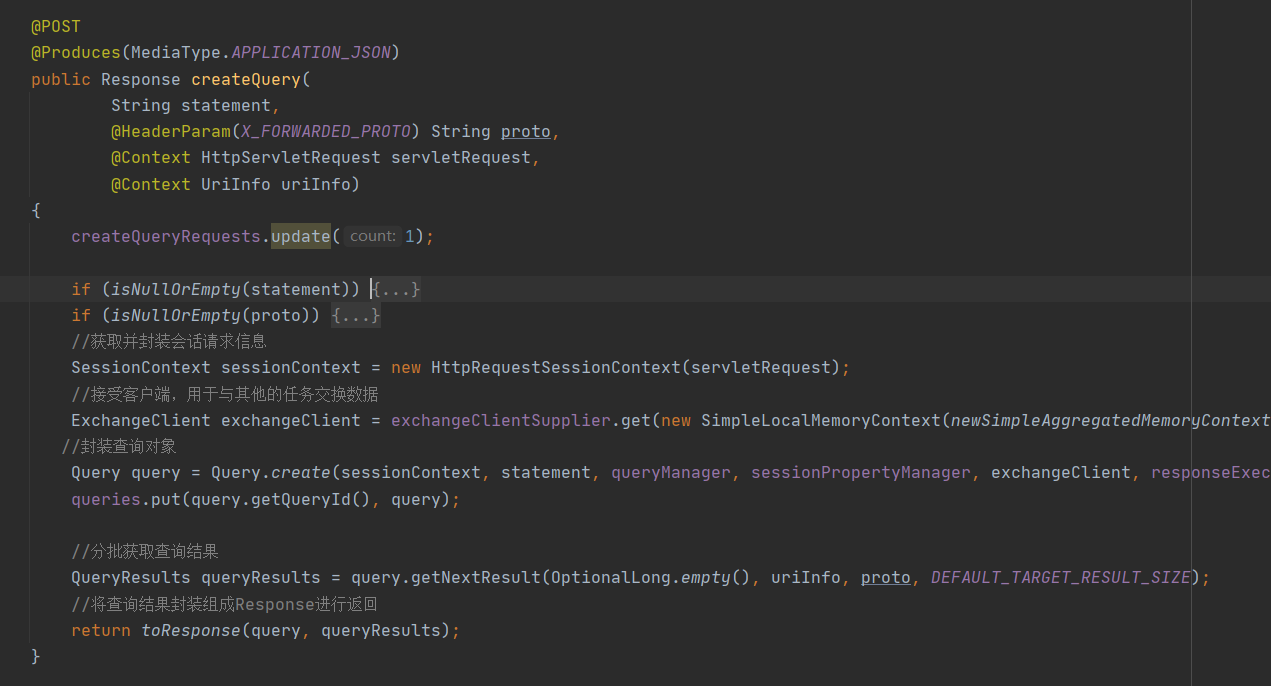Viewport: 1271px width, 686px height.
Task: Click the OptionalLong class reference
Action: click(611, 578)
